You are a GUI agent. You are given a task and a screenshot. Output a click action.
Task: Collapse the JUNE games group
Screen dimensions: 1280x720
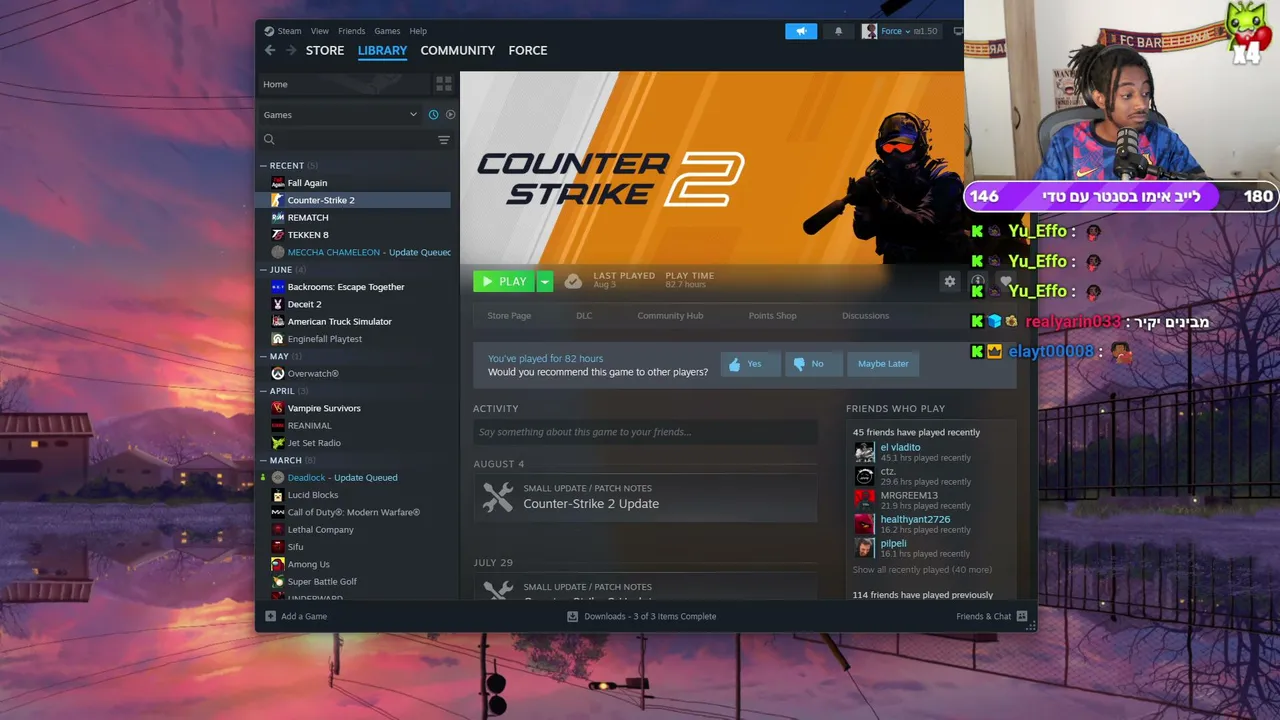pos(264,270)
